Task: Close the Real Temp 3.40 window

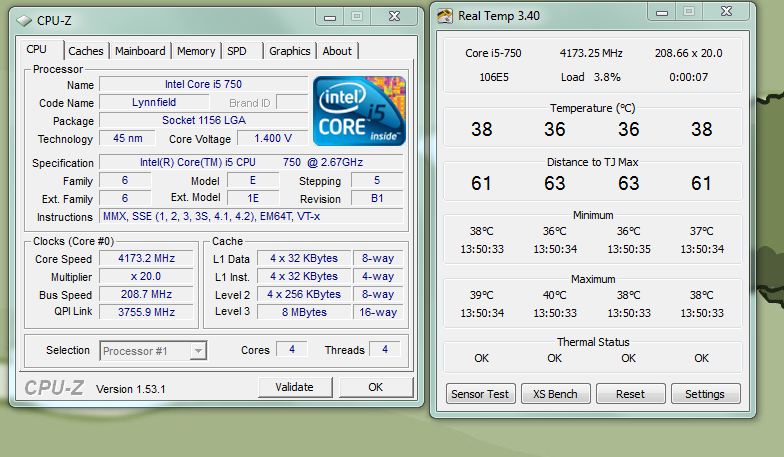Action: pos(726,12)
